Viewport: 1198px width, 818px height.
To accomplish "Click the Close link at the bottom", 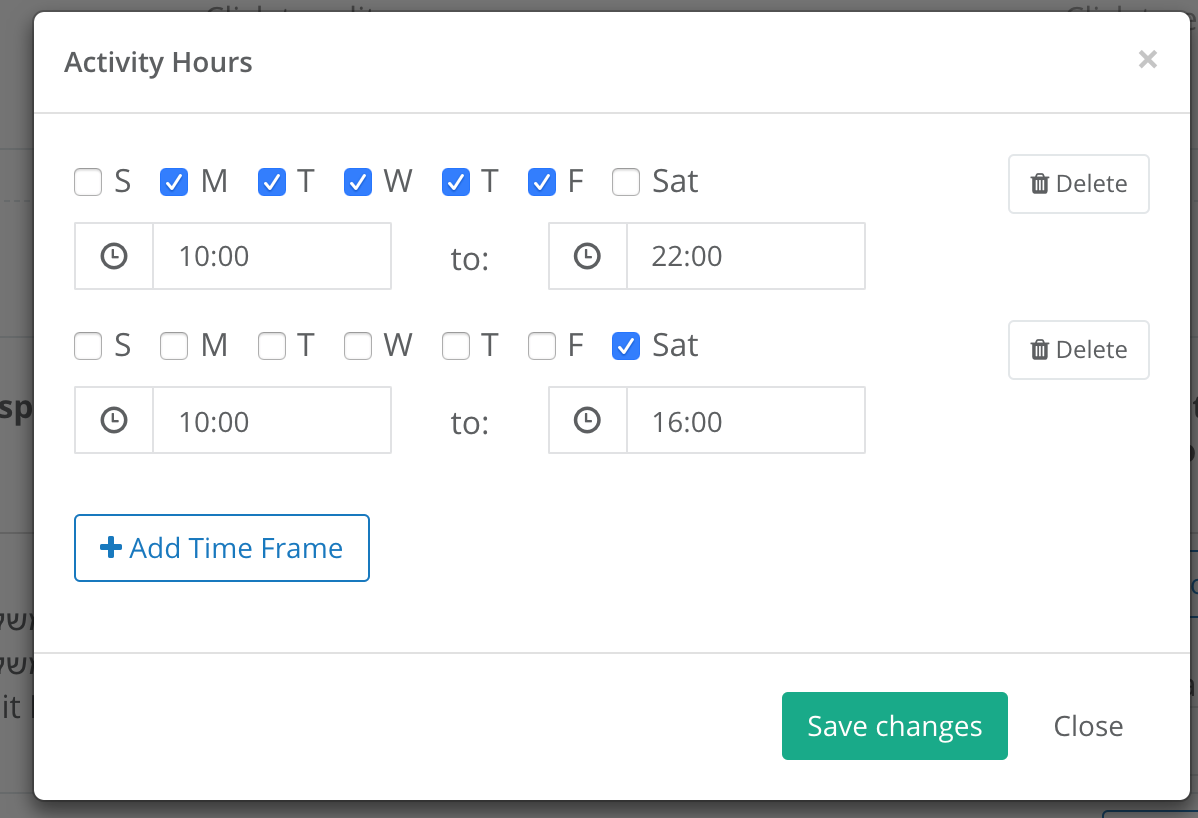I will [1088, 726].
